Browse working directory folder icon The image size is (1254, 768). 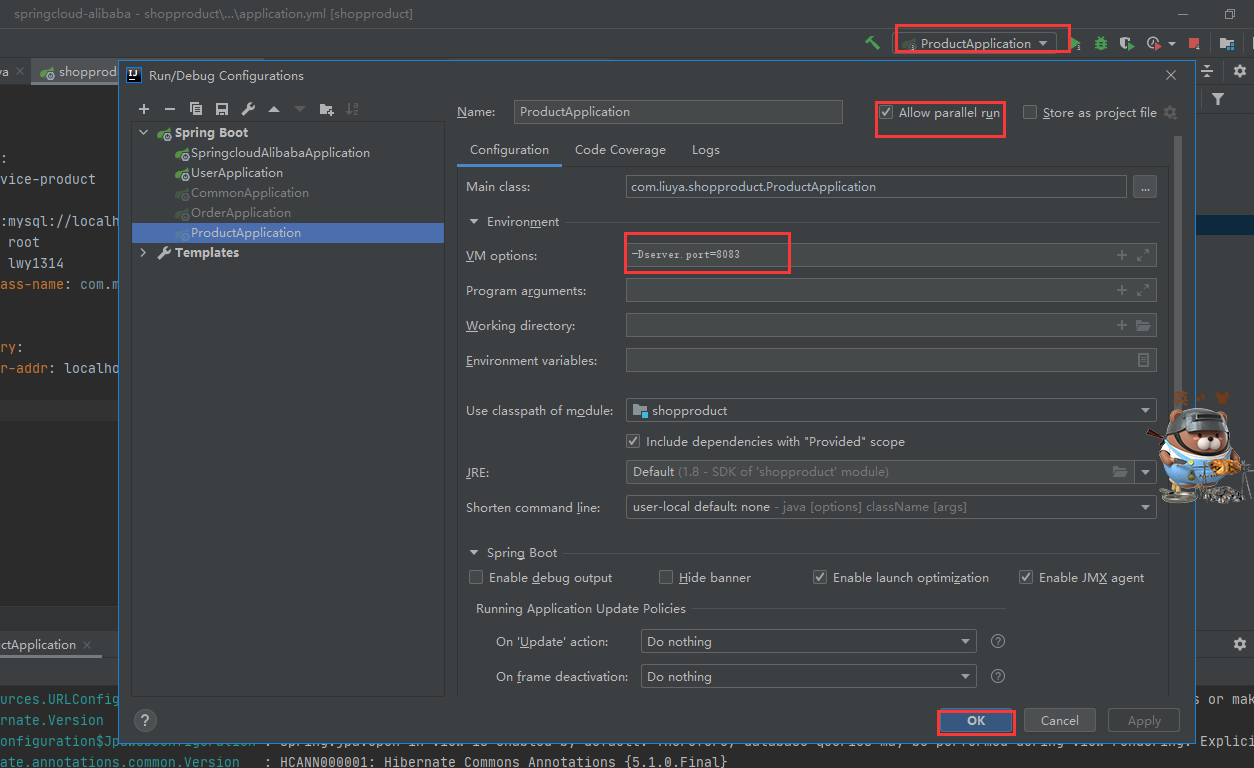pyautogui.click(x=1143, y=326)
